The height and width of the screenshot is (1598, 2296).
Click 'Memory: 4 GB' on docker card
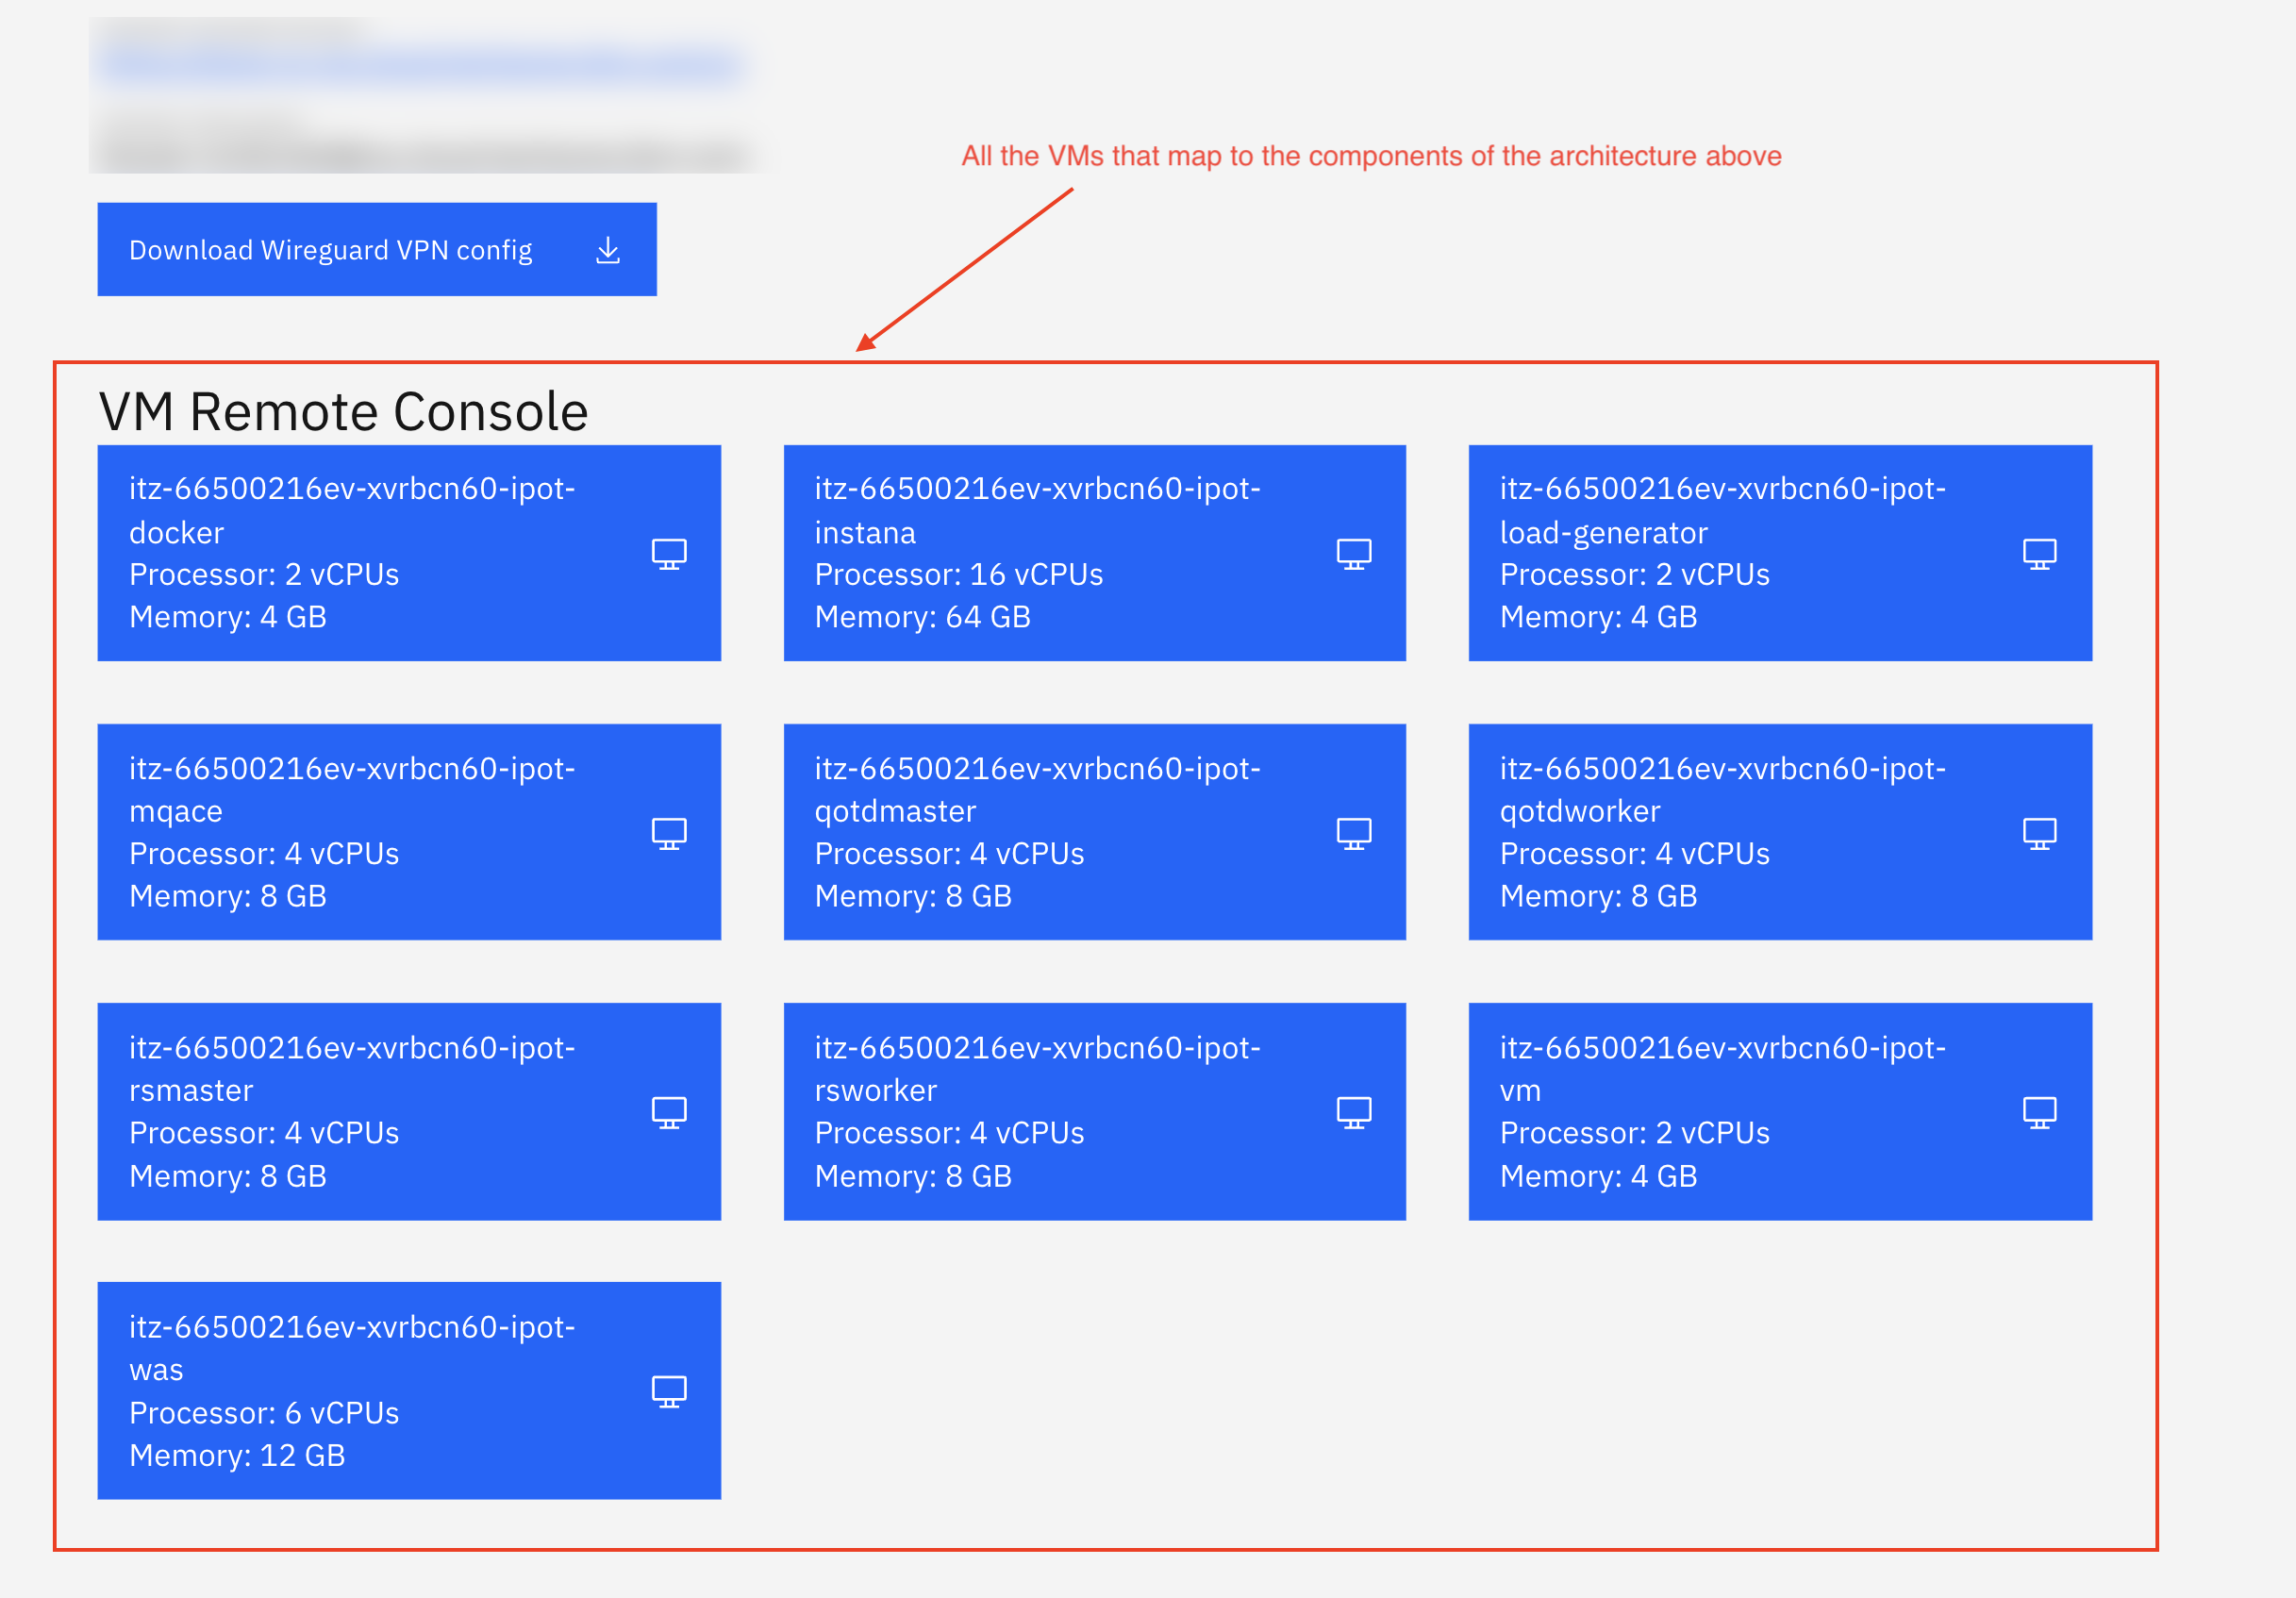pyautogui.click(x=228, y=617)
